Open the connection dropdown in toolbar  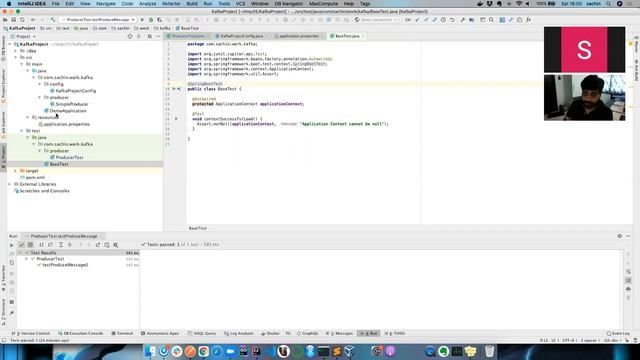pos(376,20)
